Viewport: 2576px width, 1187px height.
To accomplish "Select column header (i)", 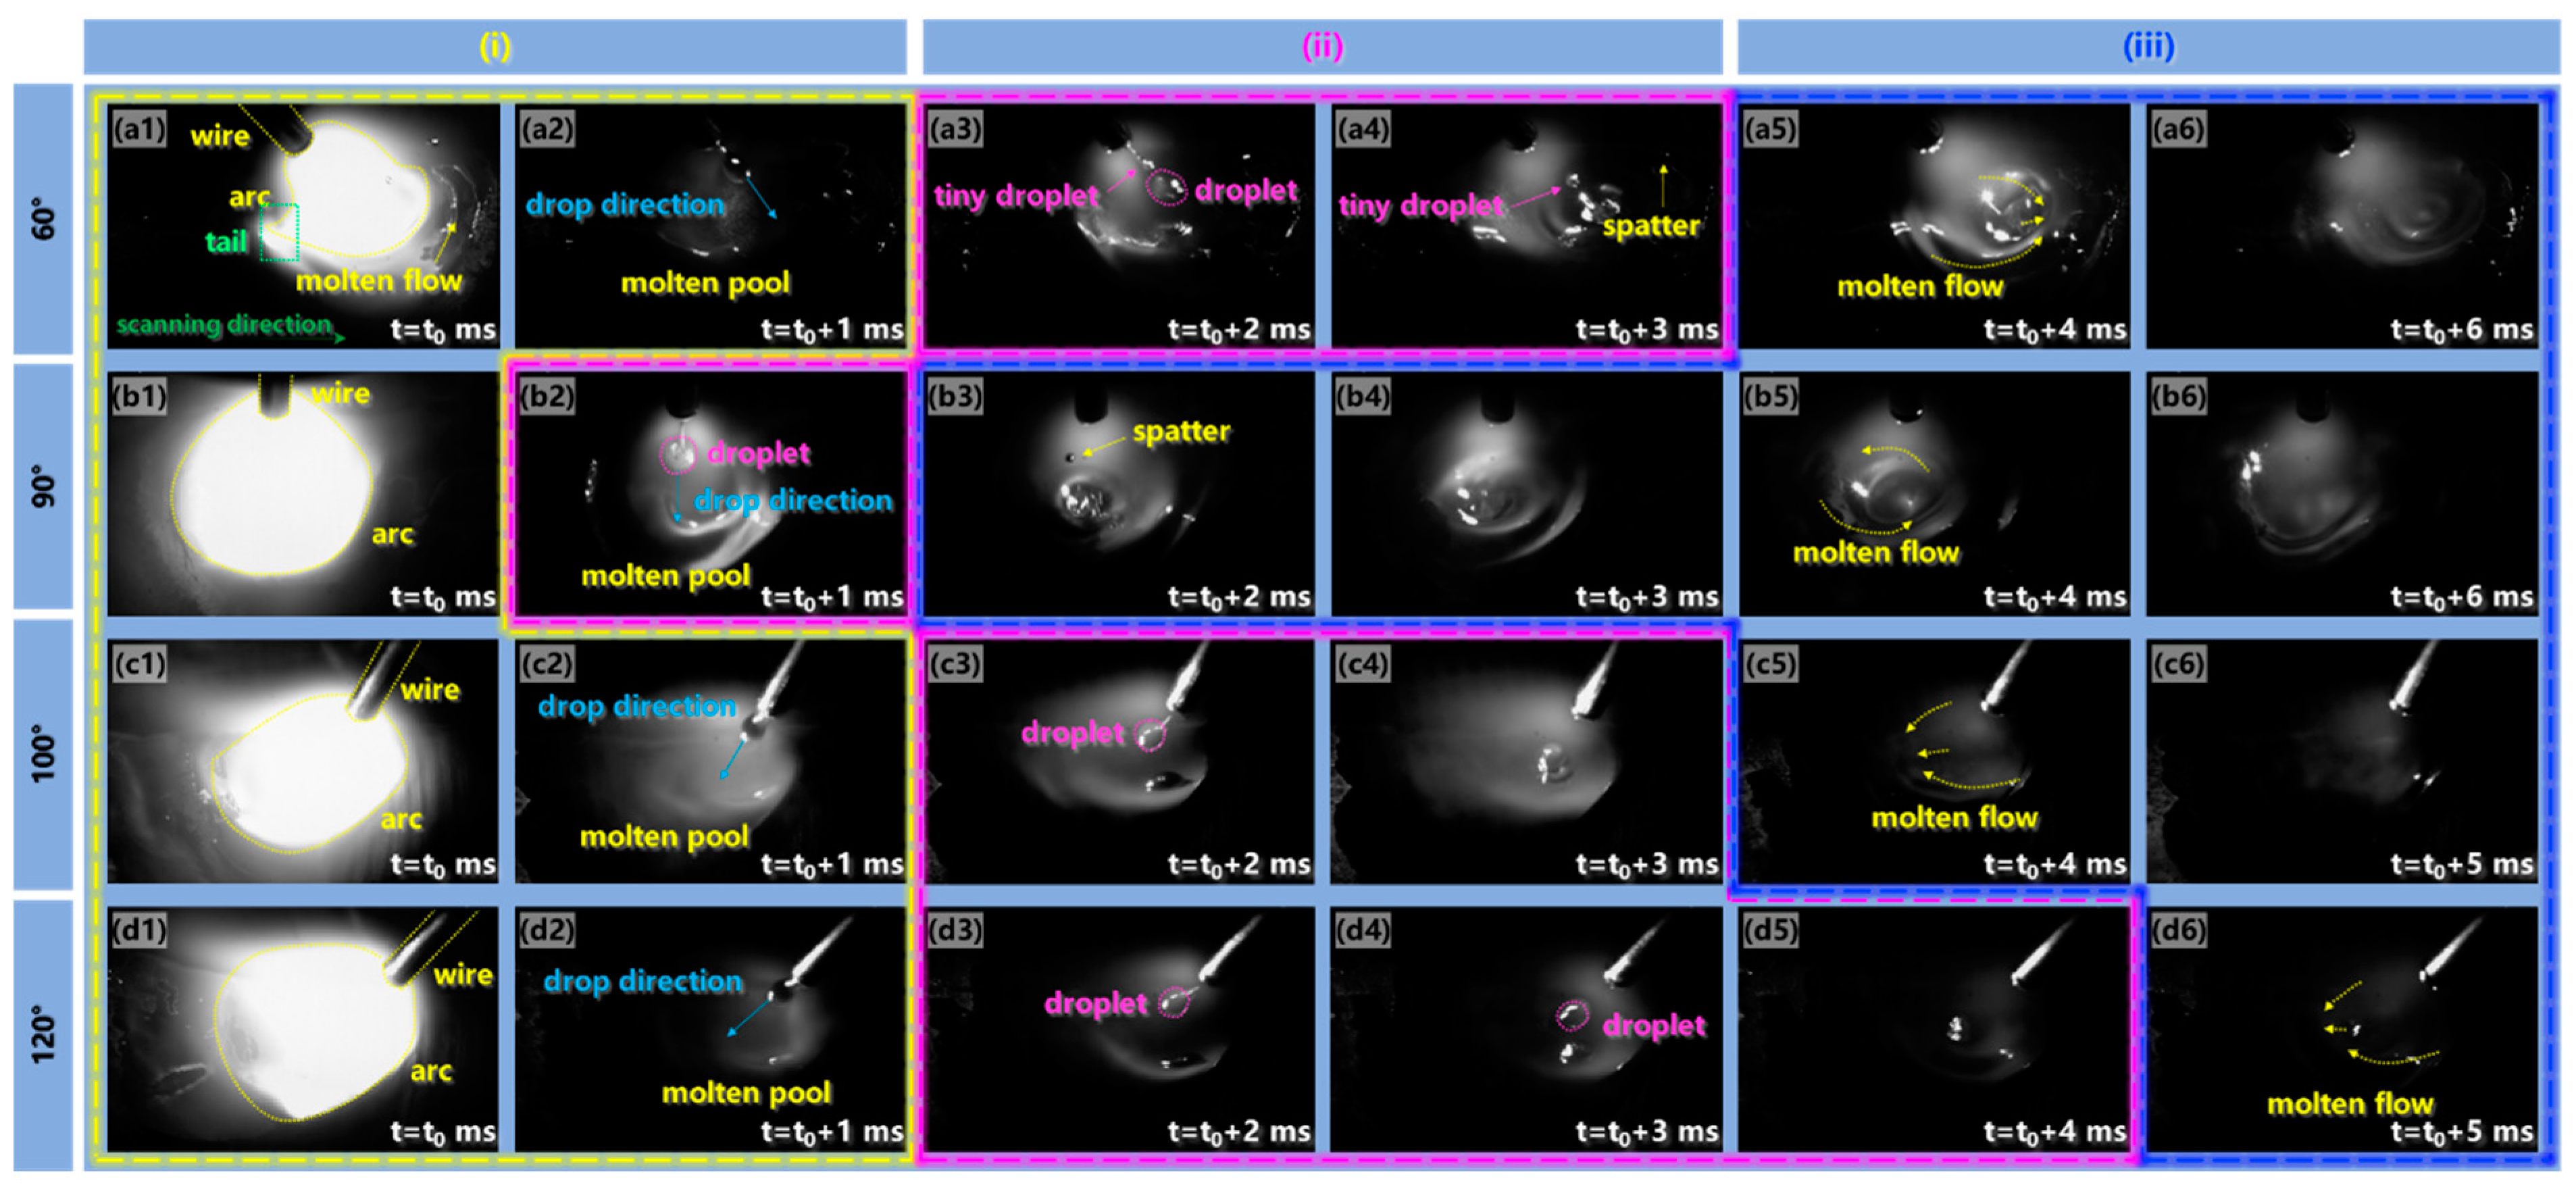I will [495, 47].
